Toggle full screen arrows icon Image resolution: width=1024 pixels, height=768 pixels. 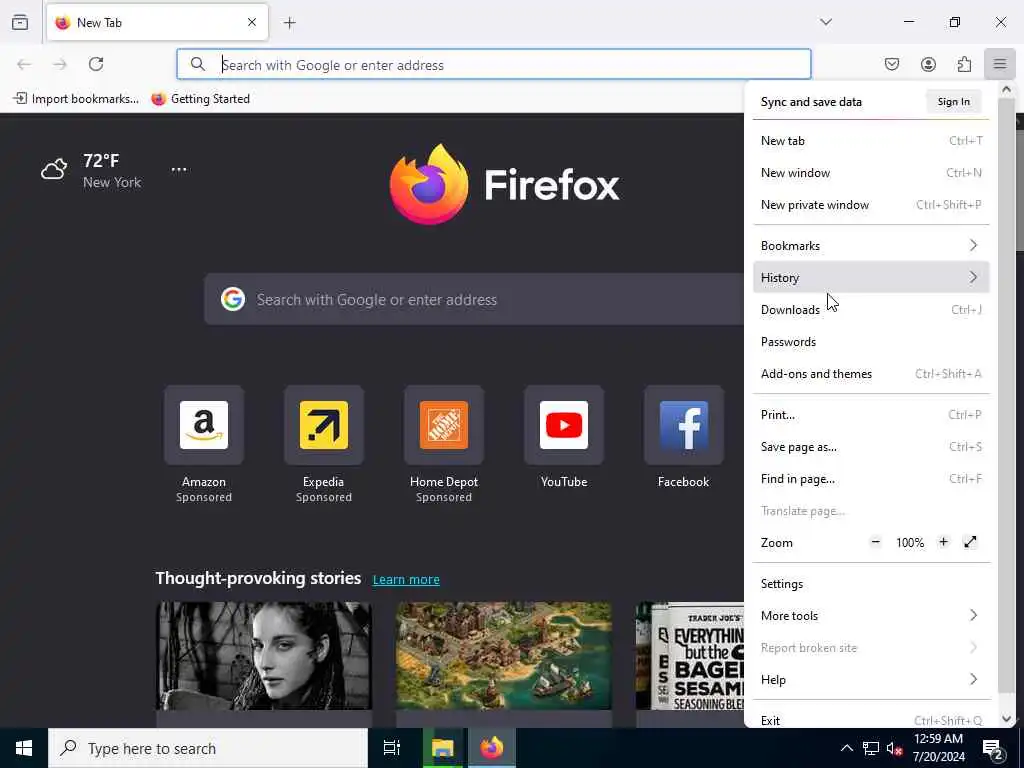click(x=970, y=542)
